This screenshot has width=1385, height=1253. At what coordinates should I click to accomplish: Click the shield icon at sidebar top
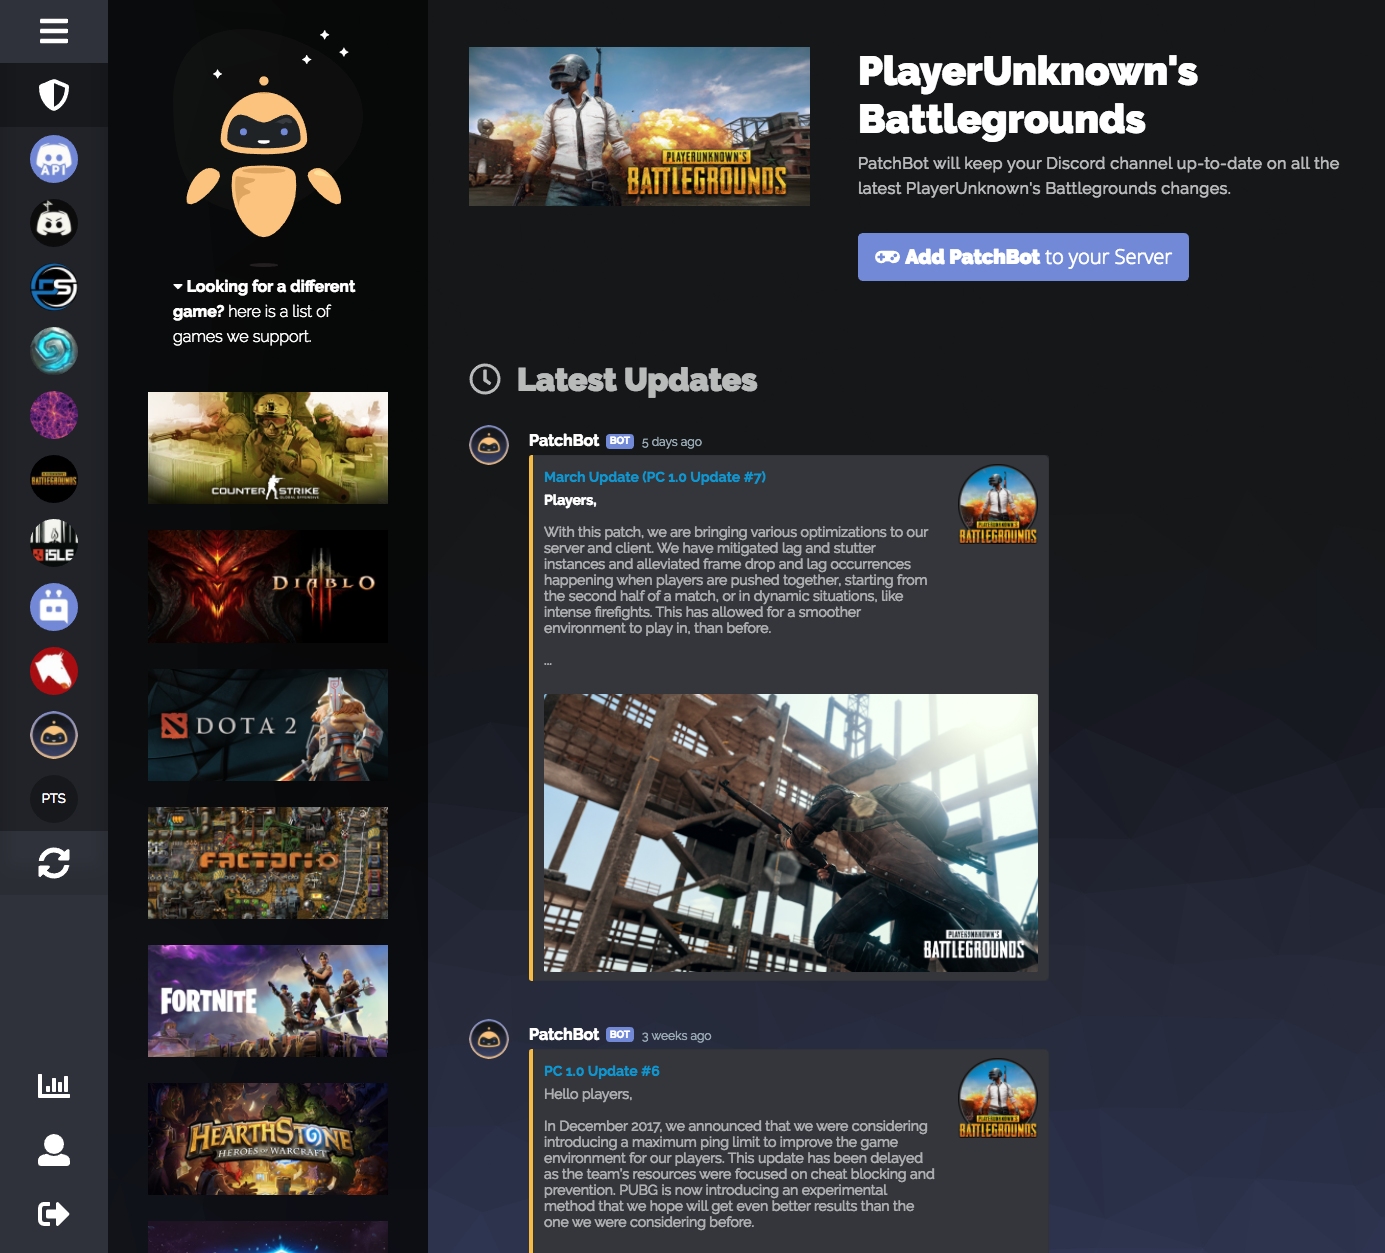[x=54, y=94]
